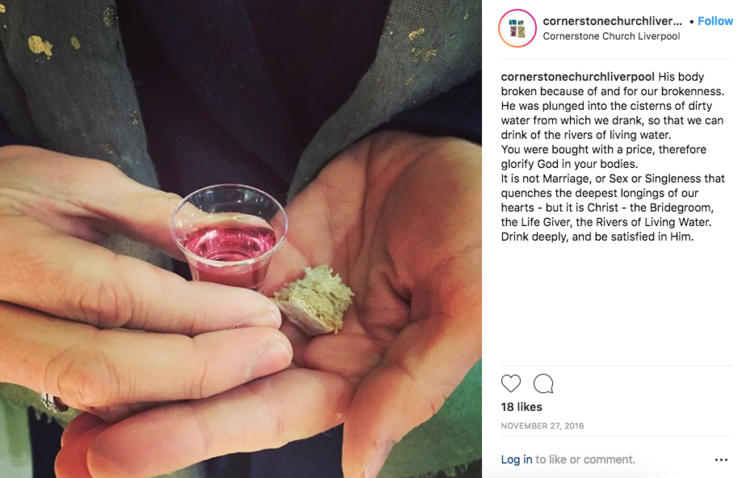Screen dimensions: 750x478
Task: Follow the cornerstonechurchliverpool account
Action: coord(715,21)
